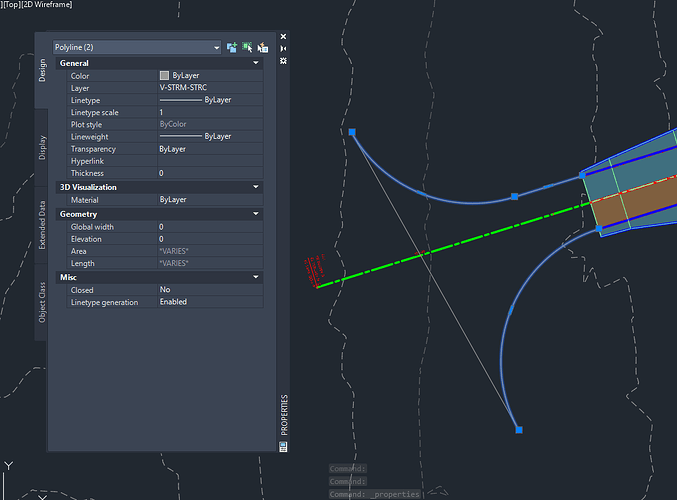Select the top-left polyline endpoint grip

[x=352, y=132]
